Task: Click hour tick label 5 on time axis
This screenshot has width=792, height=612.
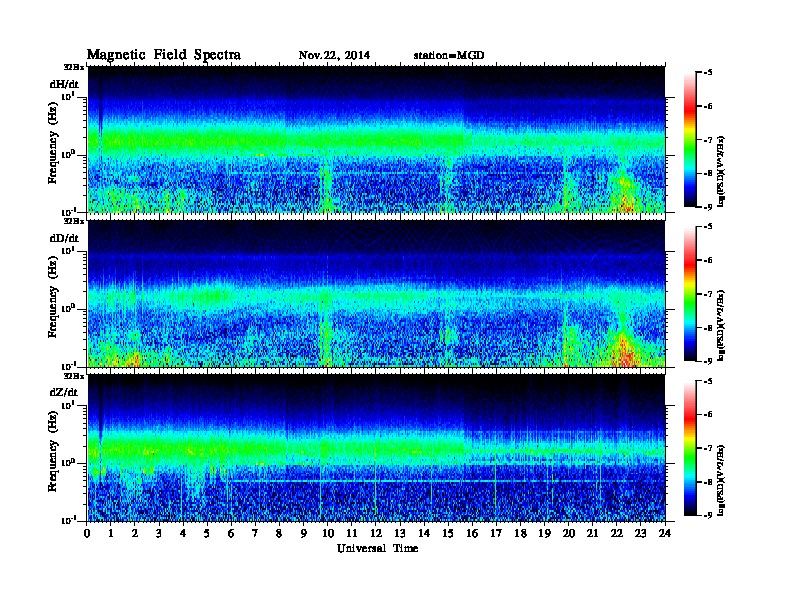Action: 207,533
